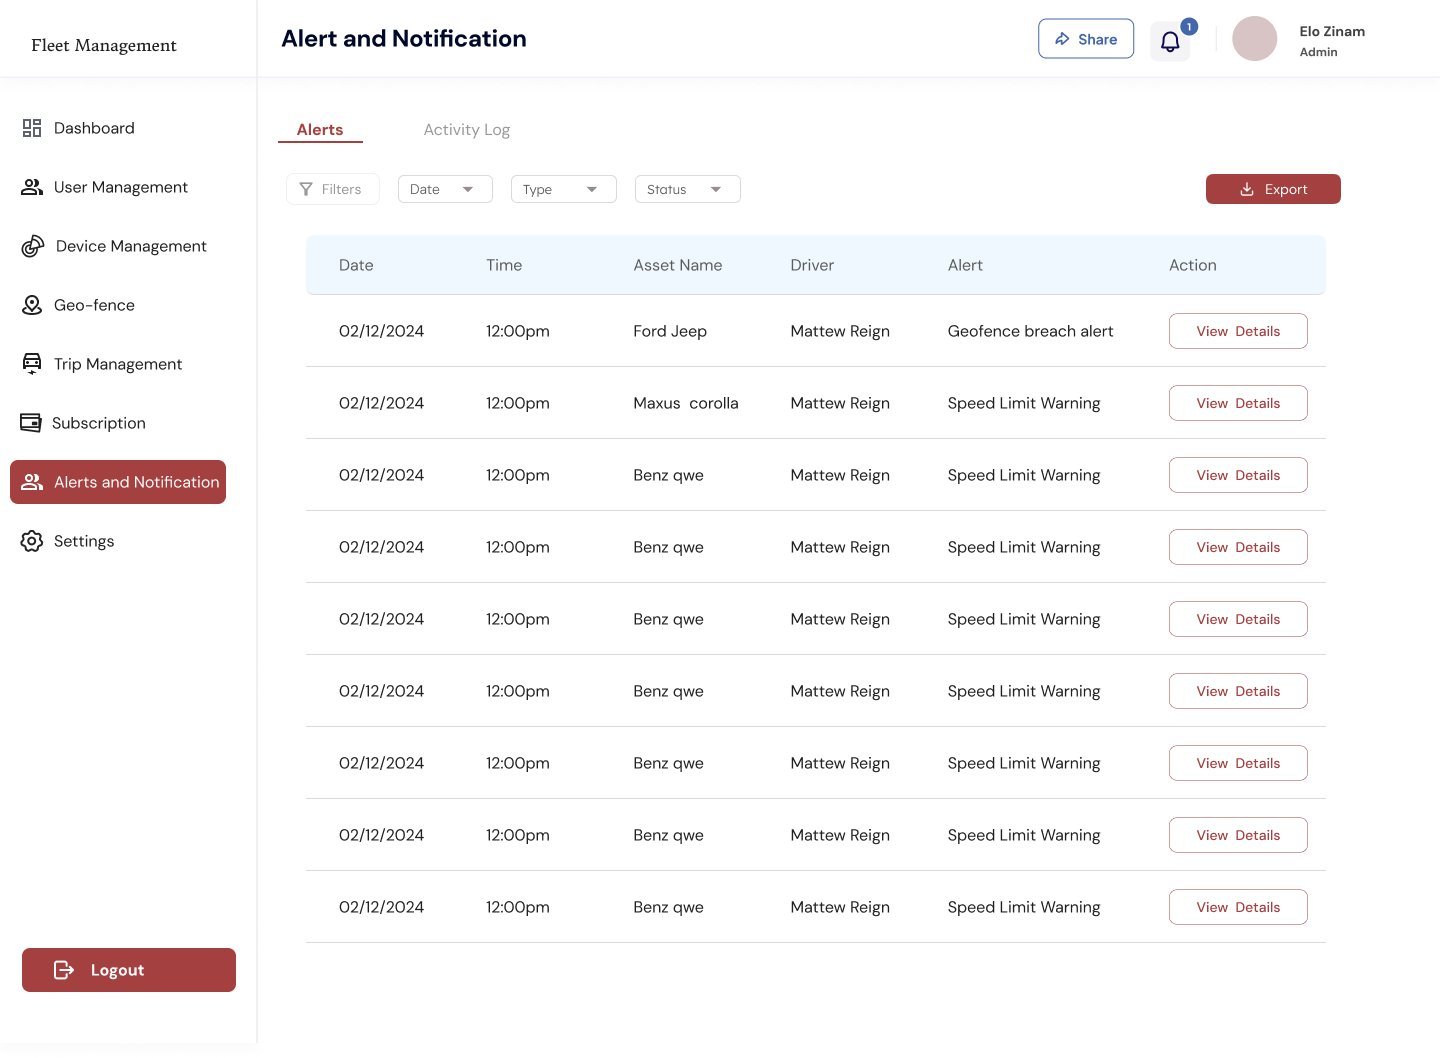Switch to the Alerts tab
1440x1058 pixels.
tap(320, 130)
